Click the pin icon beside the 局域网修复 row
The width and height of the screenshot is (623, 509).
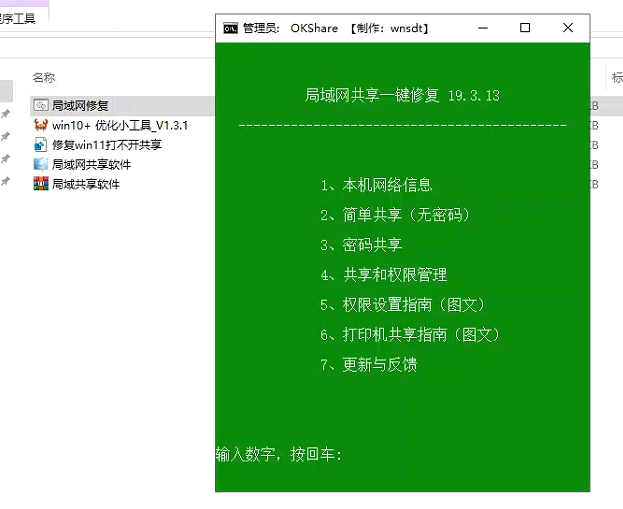coord(5,114)
